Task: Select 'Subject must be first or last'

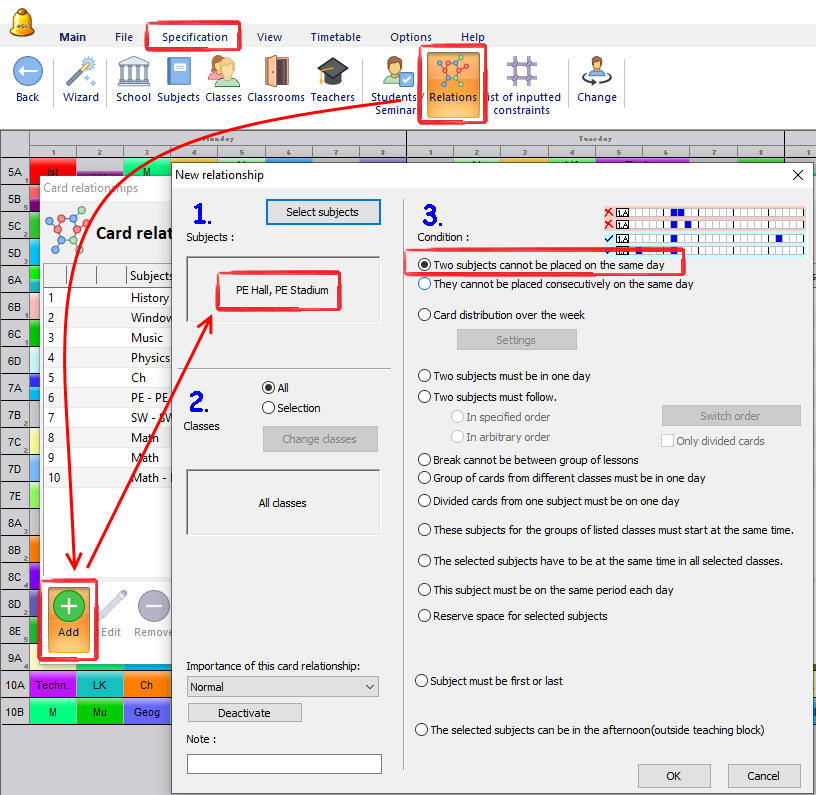Action: 422,681
